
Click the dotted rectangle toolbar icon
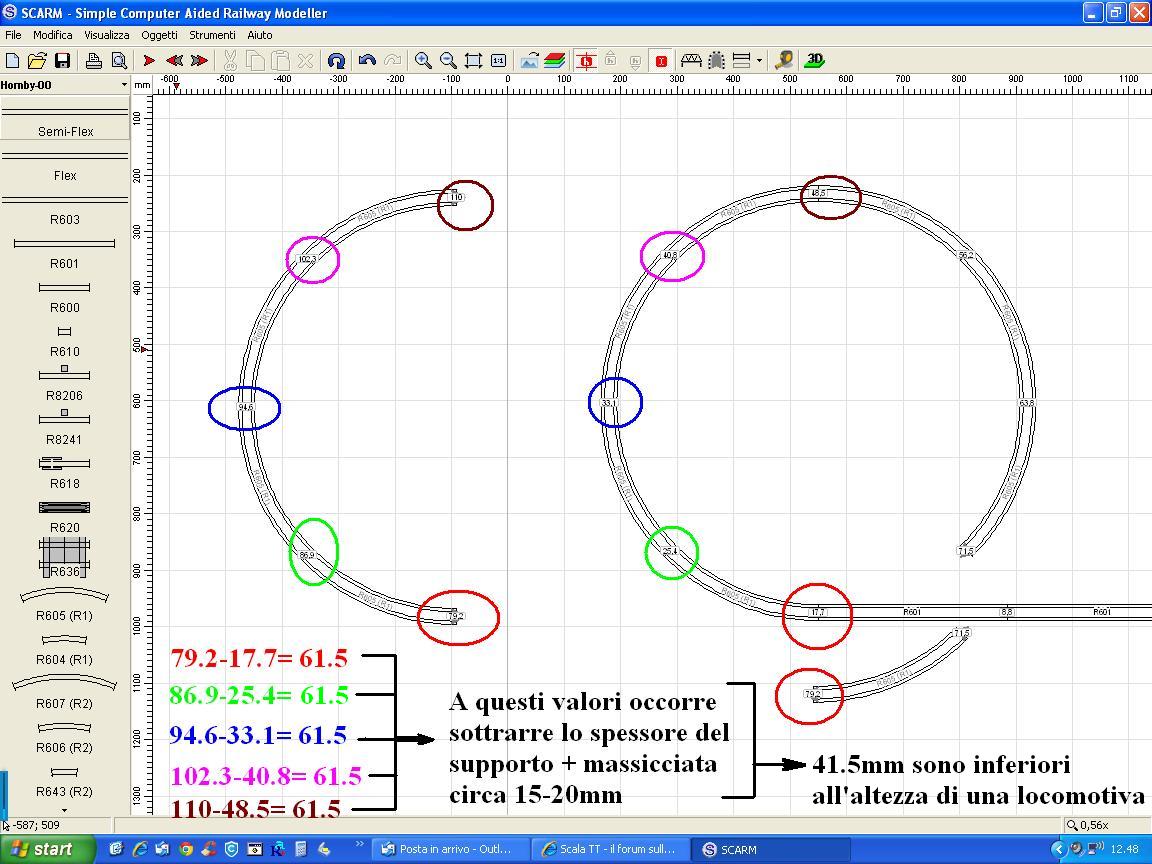pyautogui.click(x=716, y=60)
